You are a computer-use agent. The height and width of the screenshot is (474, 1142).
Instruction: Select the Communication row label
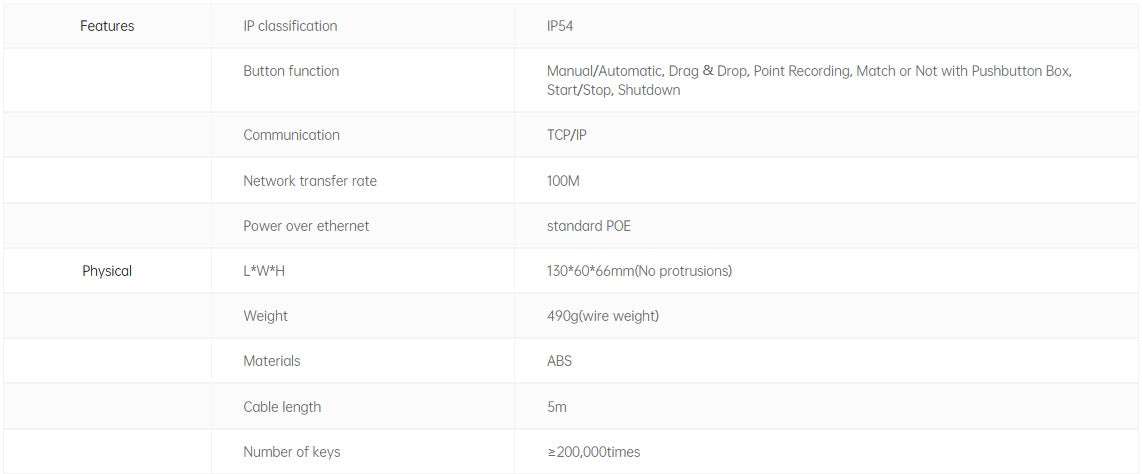[291, 135]
